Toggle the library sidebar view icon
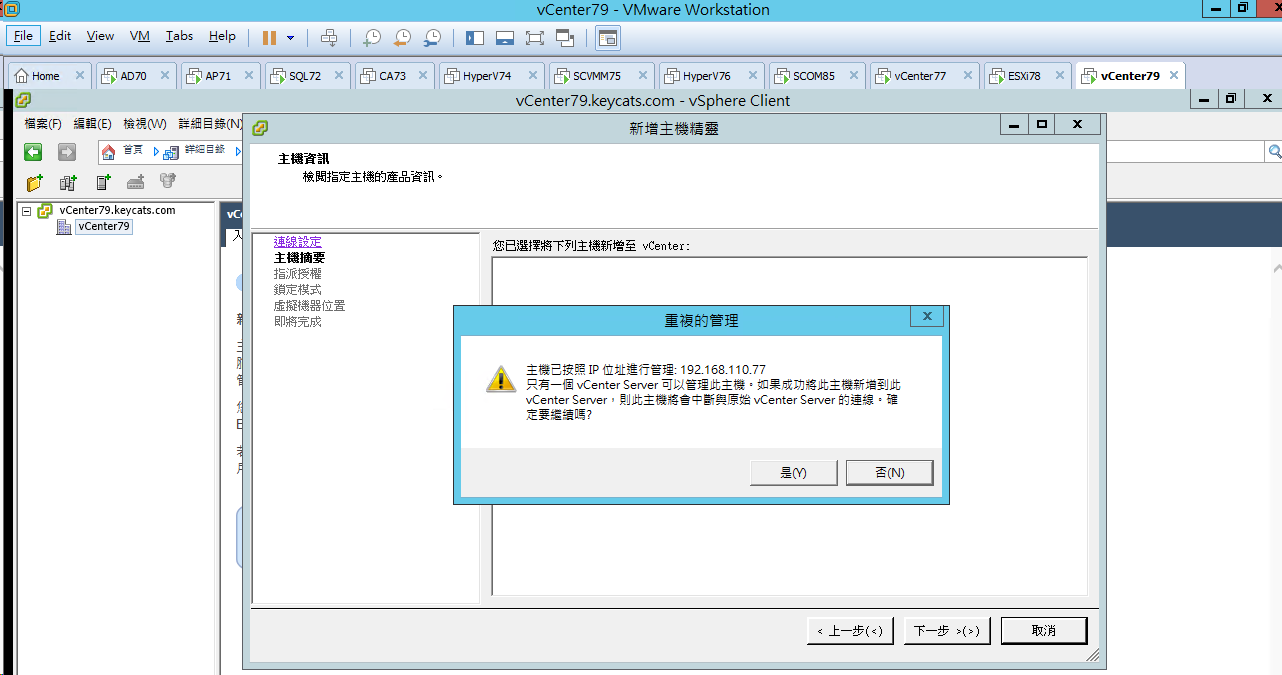 click(475, 38)
